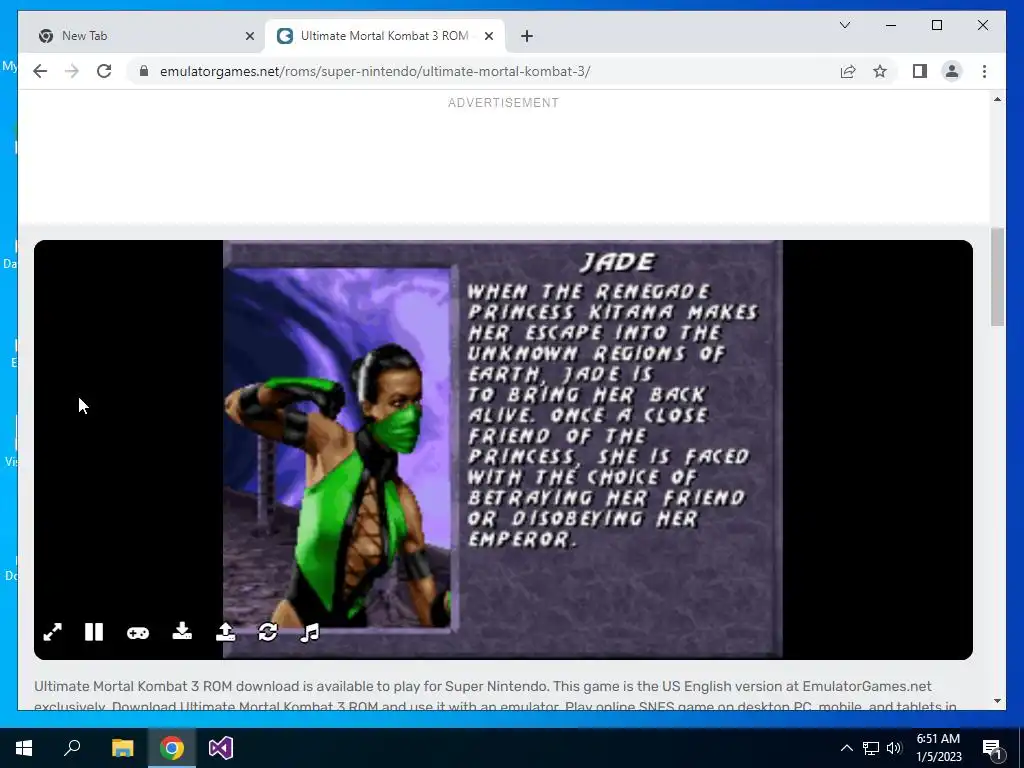Click the scrollbar down arrow

(997, 701)
